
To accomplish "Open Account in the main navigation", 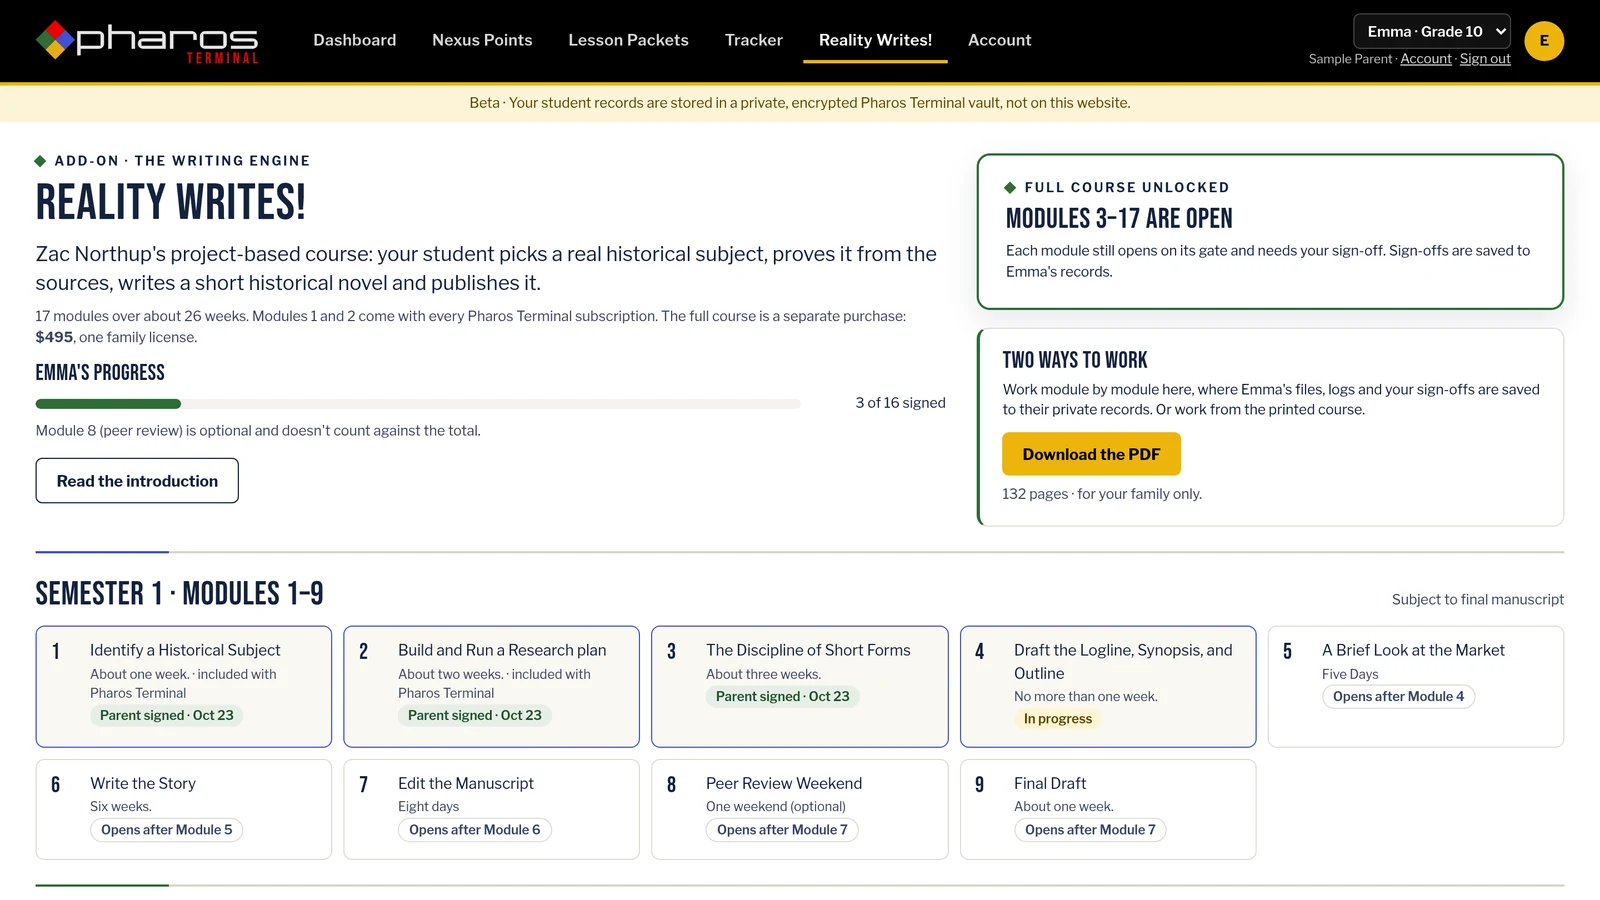I will tap(999, 40).
